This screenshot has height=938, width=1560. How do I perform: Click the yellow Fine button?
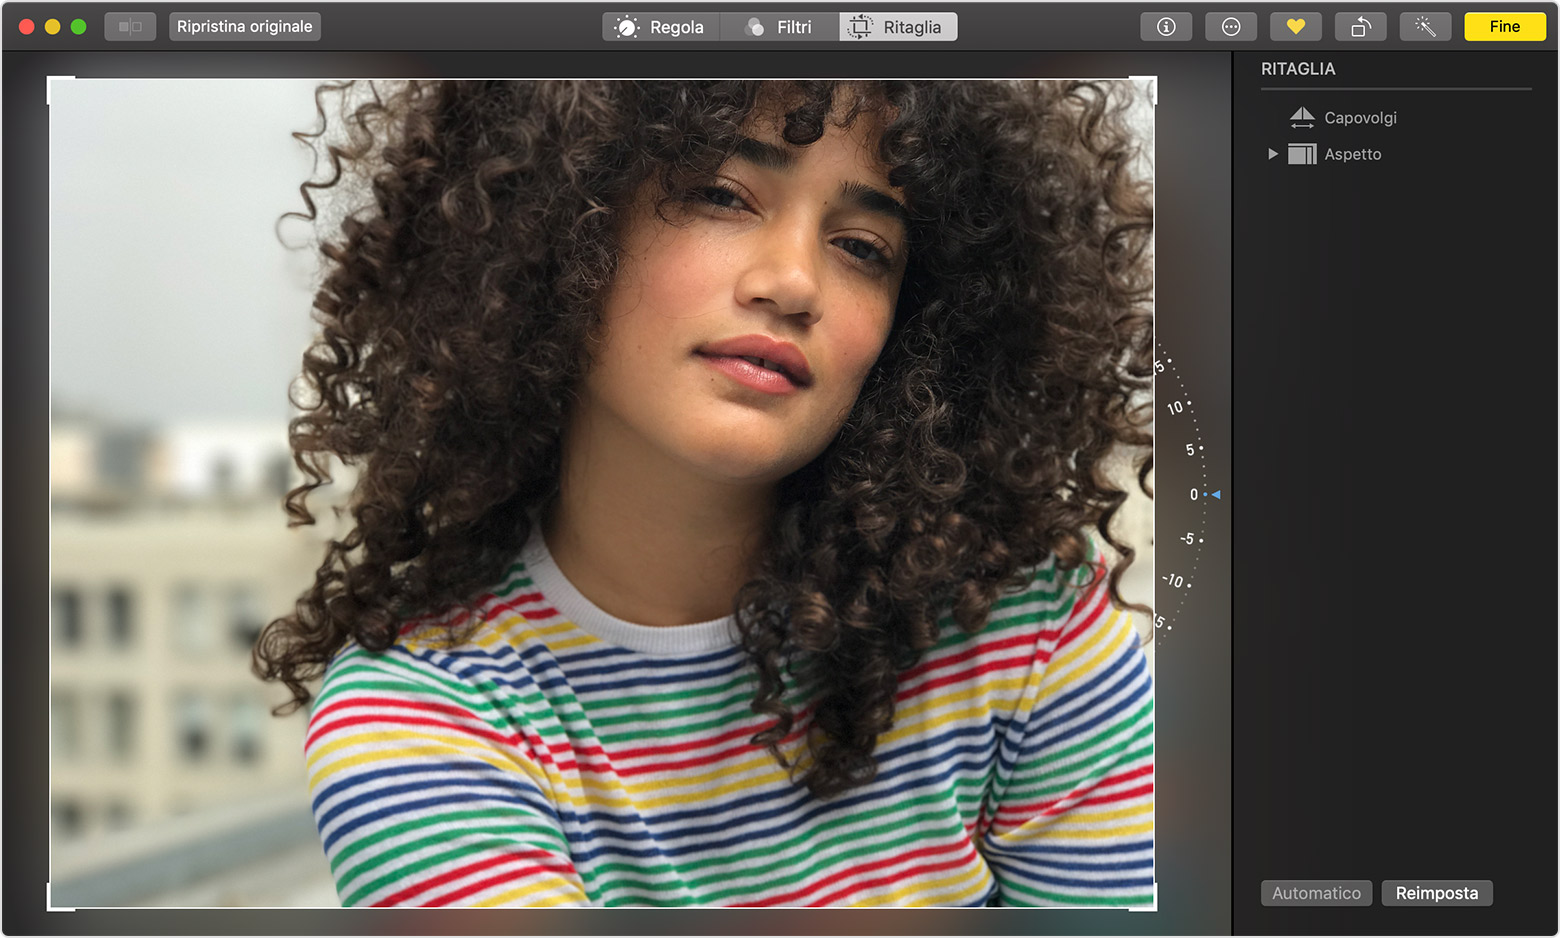1505,27
